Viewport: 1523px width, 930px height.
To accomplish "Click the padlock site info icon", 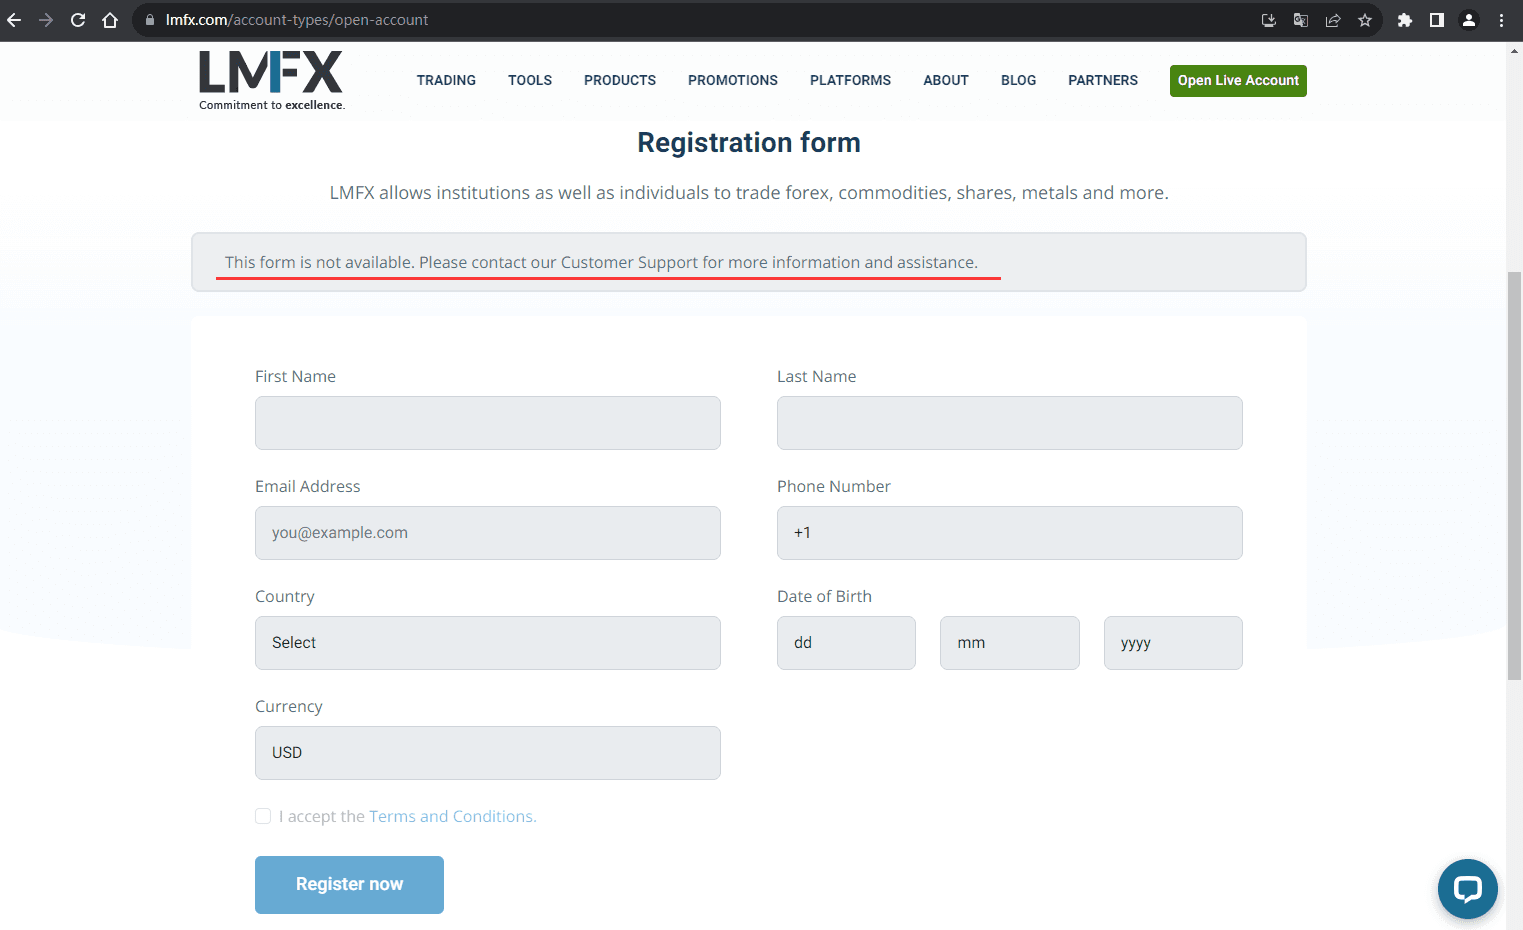I will click(150, 20).
